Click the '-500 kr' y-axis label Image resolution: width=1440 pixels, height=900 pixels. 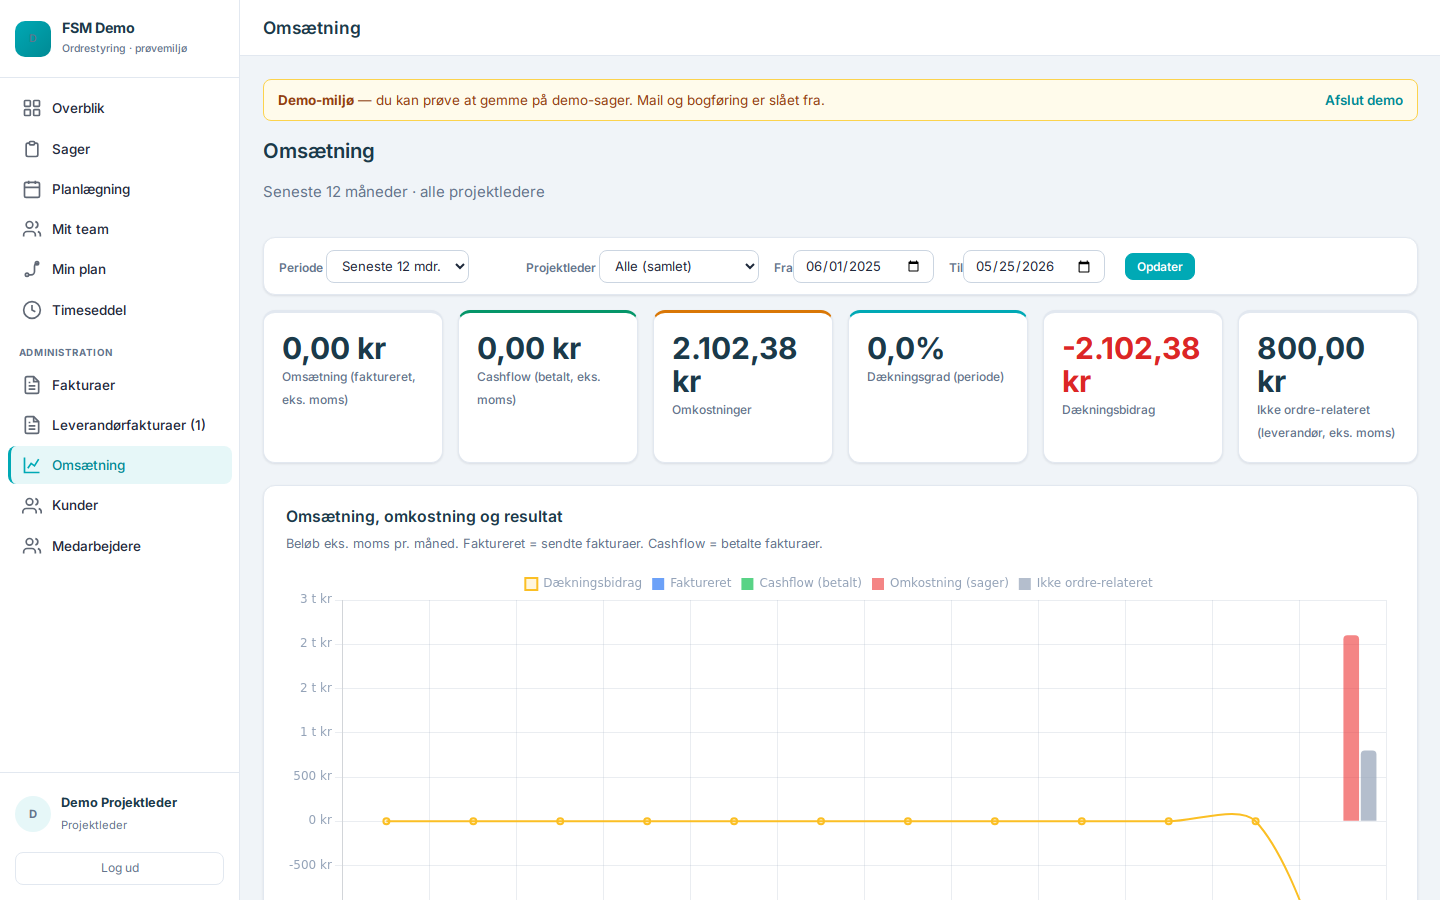point(310,865)
